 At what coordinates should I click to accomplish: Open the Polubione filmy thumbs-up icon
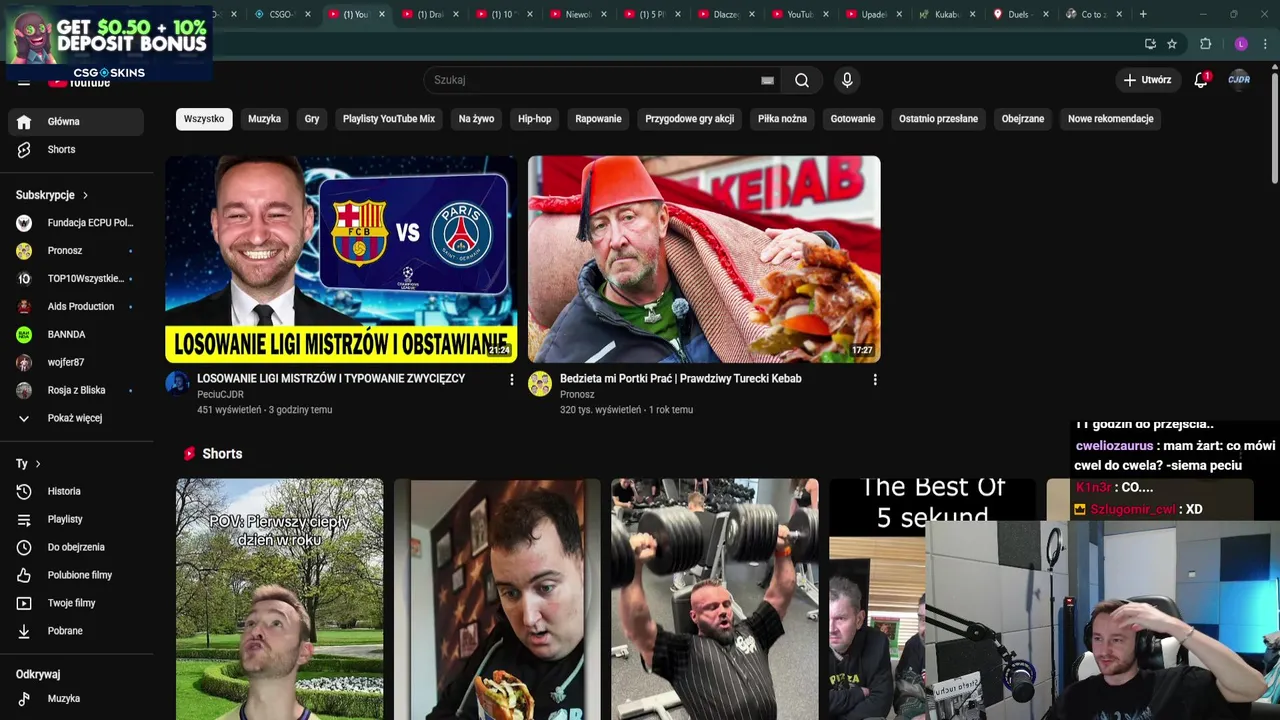pyautogui.click(x=24, y=575)
